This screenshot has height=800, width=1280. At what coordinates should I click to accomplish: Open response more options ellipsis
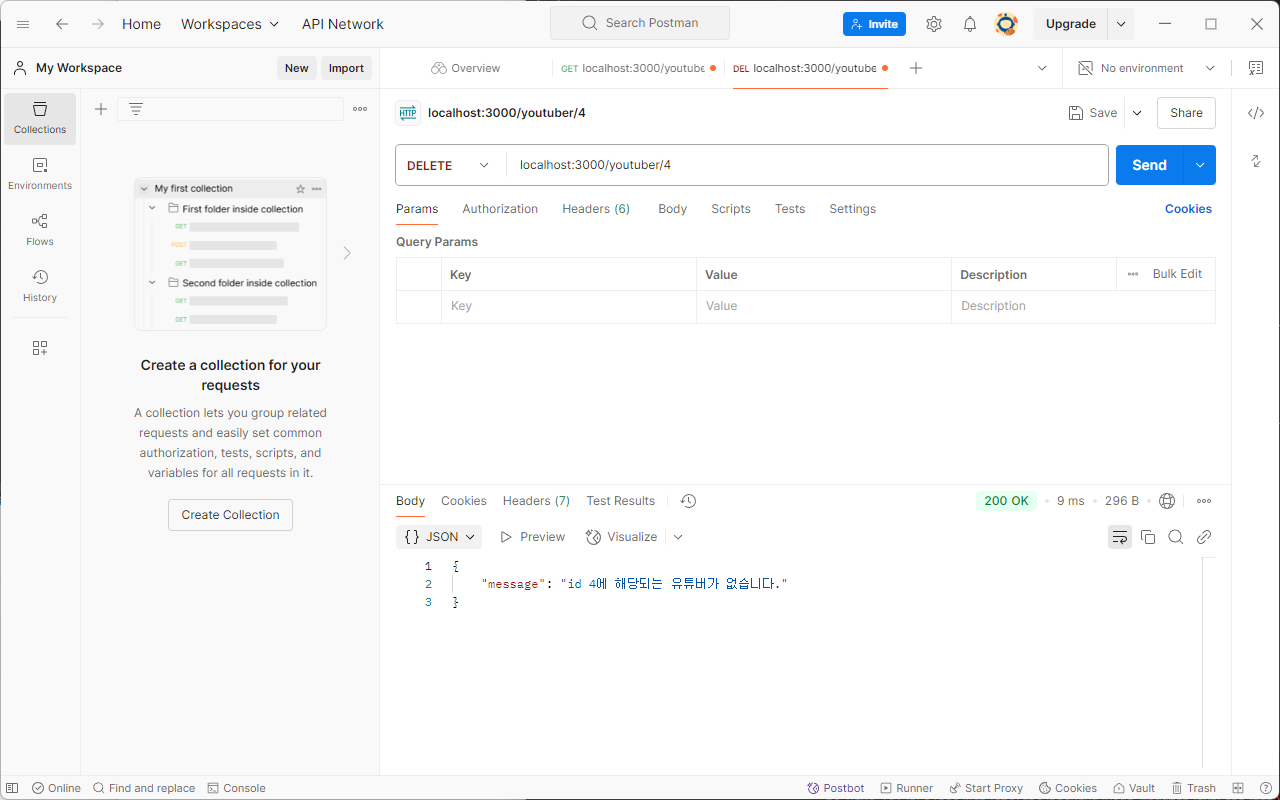click(x=1204, y=501)
